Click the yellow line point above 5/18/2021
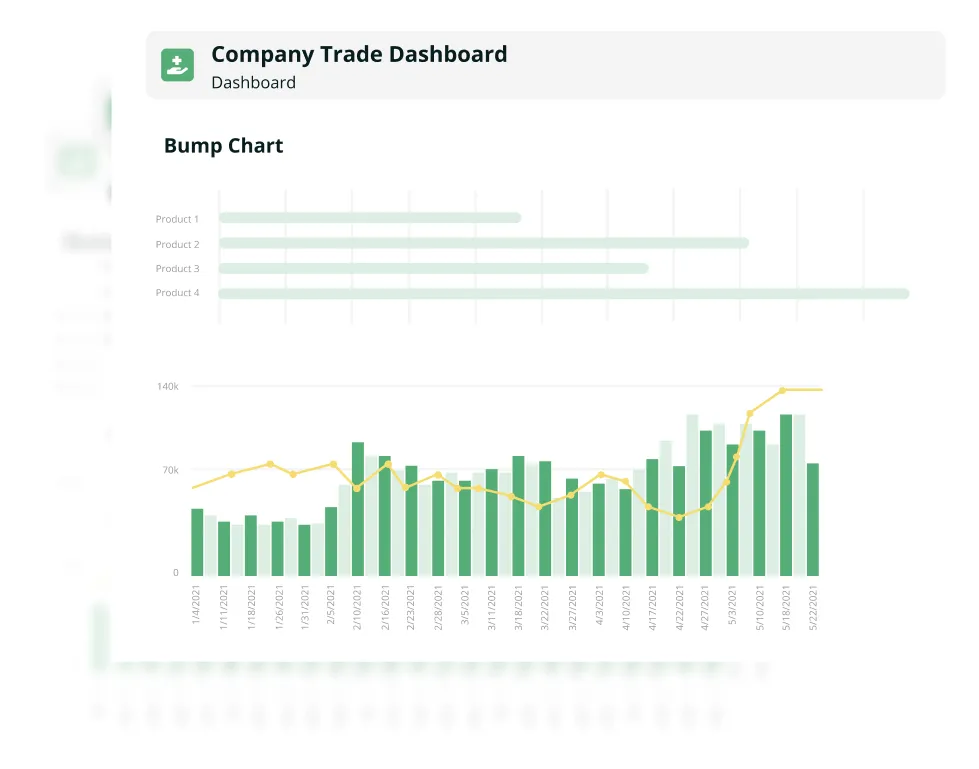This screenshot has width=979, height=769. click(x=783, y=390)
